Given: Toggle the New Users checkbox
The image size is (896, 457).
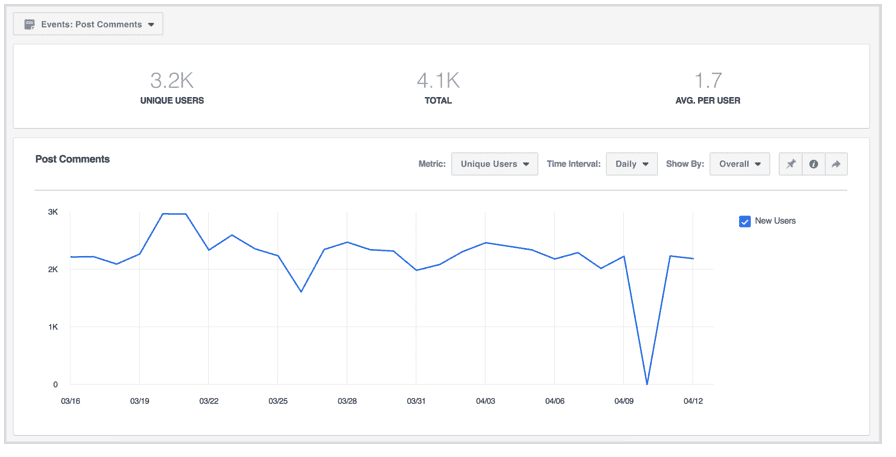Looking at the screenshot, I should 745,221.
